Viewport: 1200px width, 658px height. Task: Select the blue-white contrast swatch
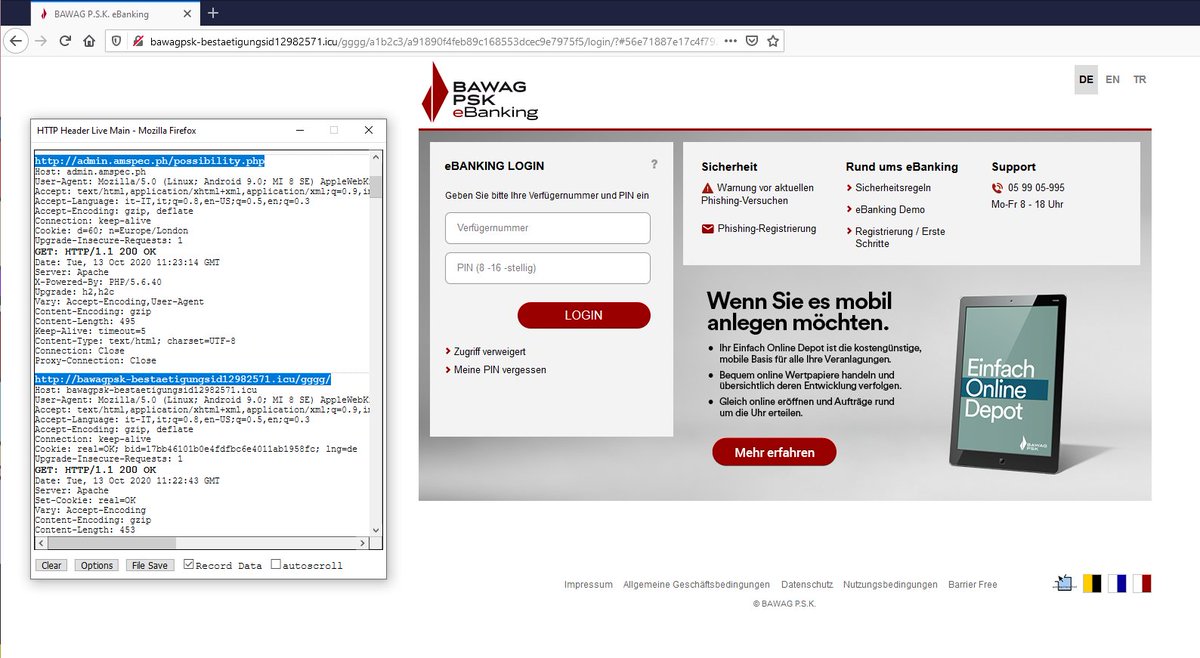1118,583
